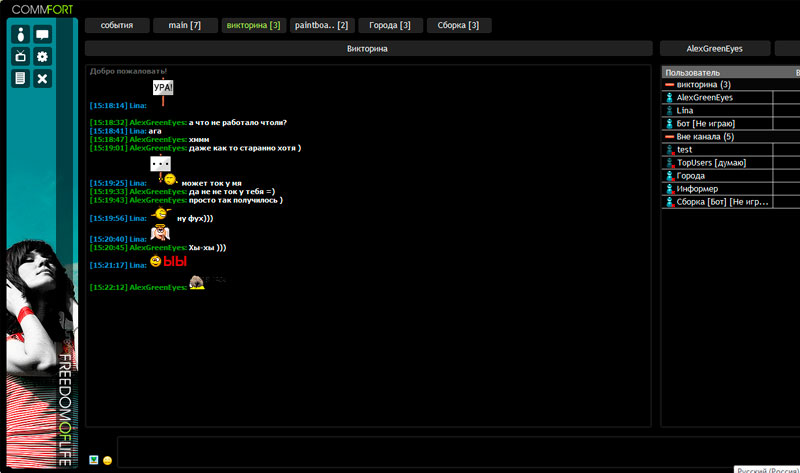Open the smiley emoji picker
Image resolution: width=800 pixels, height=473 pixels.
coord(108,460)
